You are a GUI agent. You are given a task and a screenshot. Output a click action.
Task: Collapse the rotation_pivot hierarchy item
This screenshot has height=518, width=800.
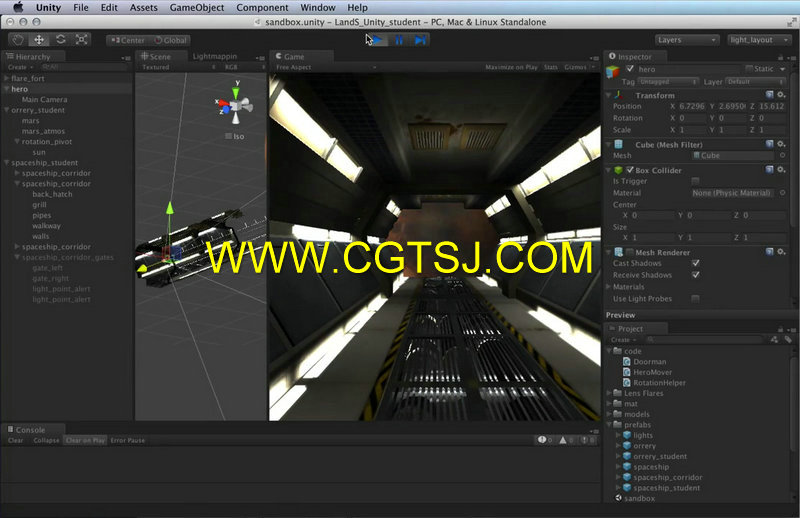pos(17,141)
